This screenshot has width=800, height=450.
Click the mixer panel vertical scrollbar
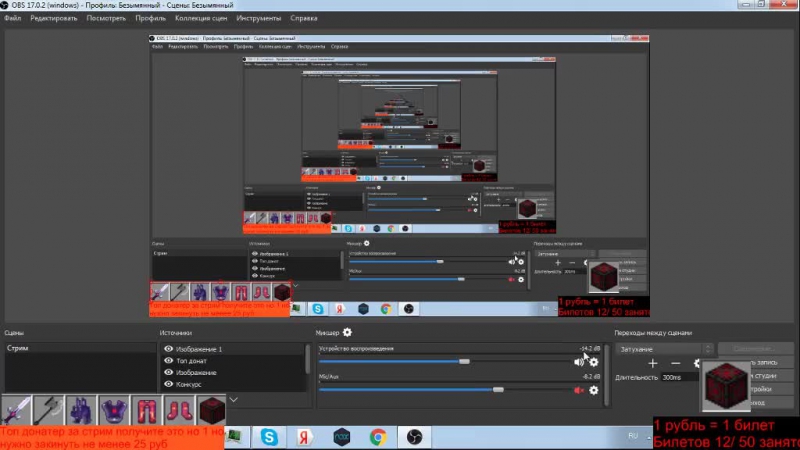click(607, 375)
